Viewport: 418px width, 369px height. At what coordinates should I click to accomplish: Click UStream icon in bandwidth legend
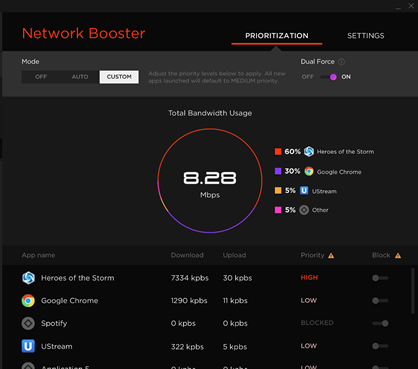[x=304, y=190]
